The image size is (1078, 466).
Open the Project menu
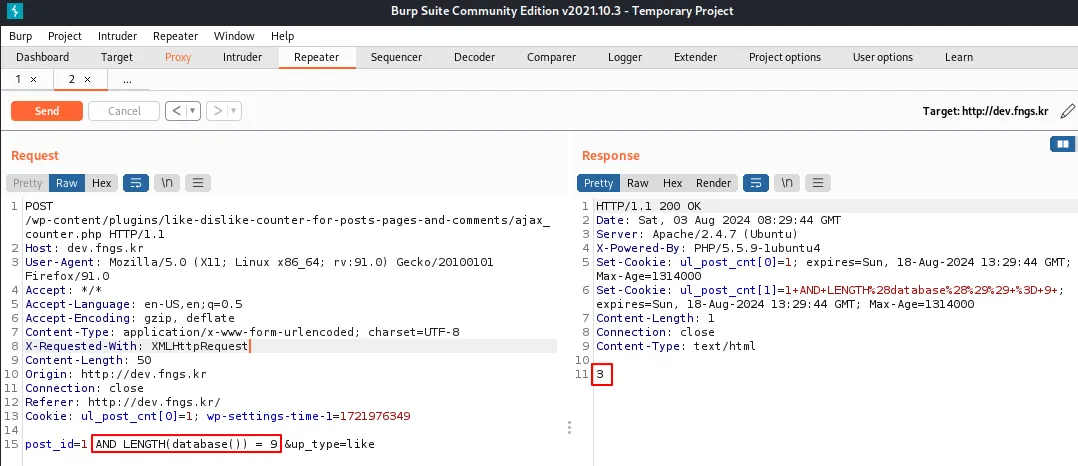coord(65,36)
